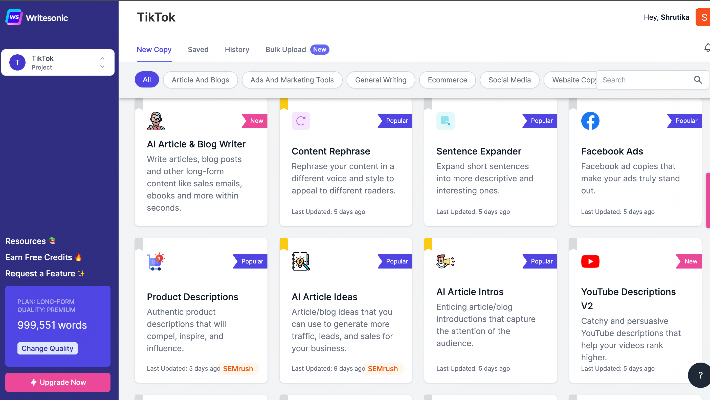Toggle bookmark on AI Article Ideas card

[284, 244]
